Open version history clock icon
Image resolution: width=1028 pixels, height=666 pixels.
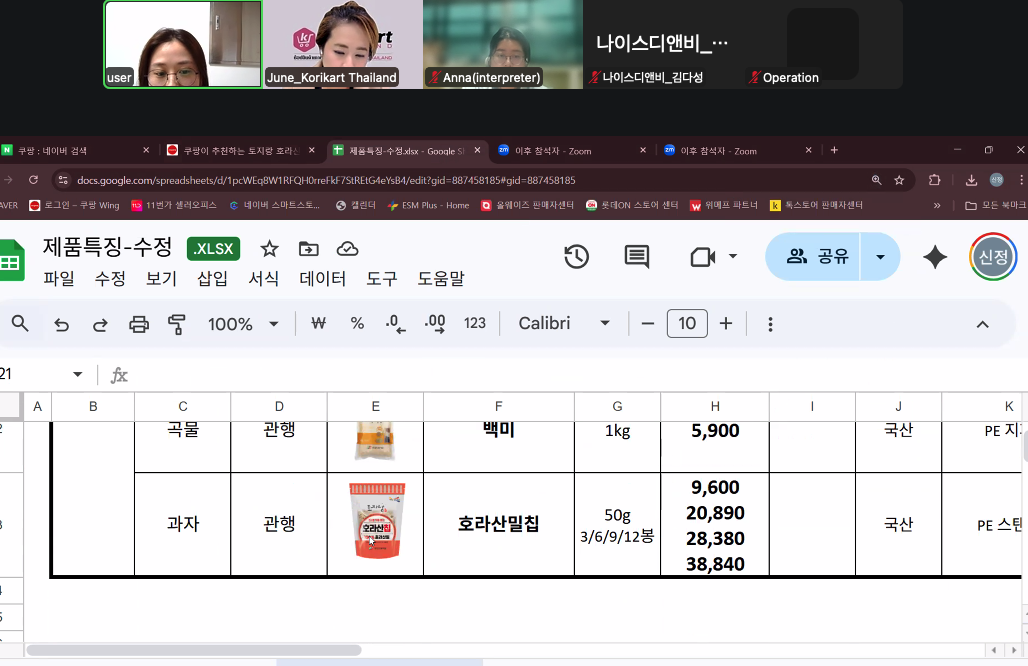(576, 257)
